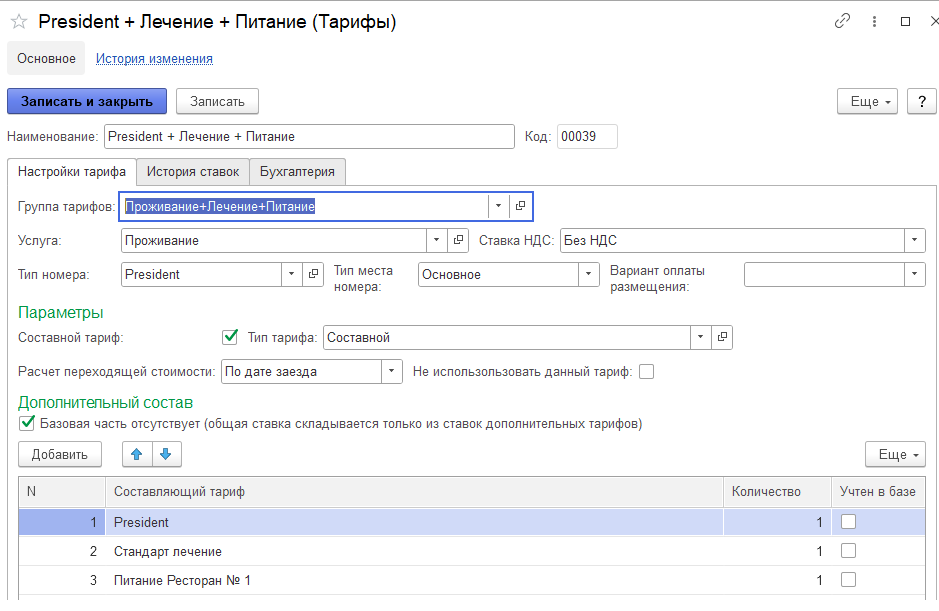The height and width of the screenshot is (611, 939).
Task: Open the three-dot window menu
Action: coord(874,21)
